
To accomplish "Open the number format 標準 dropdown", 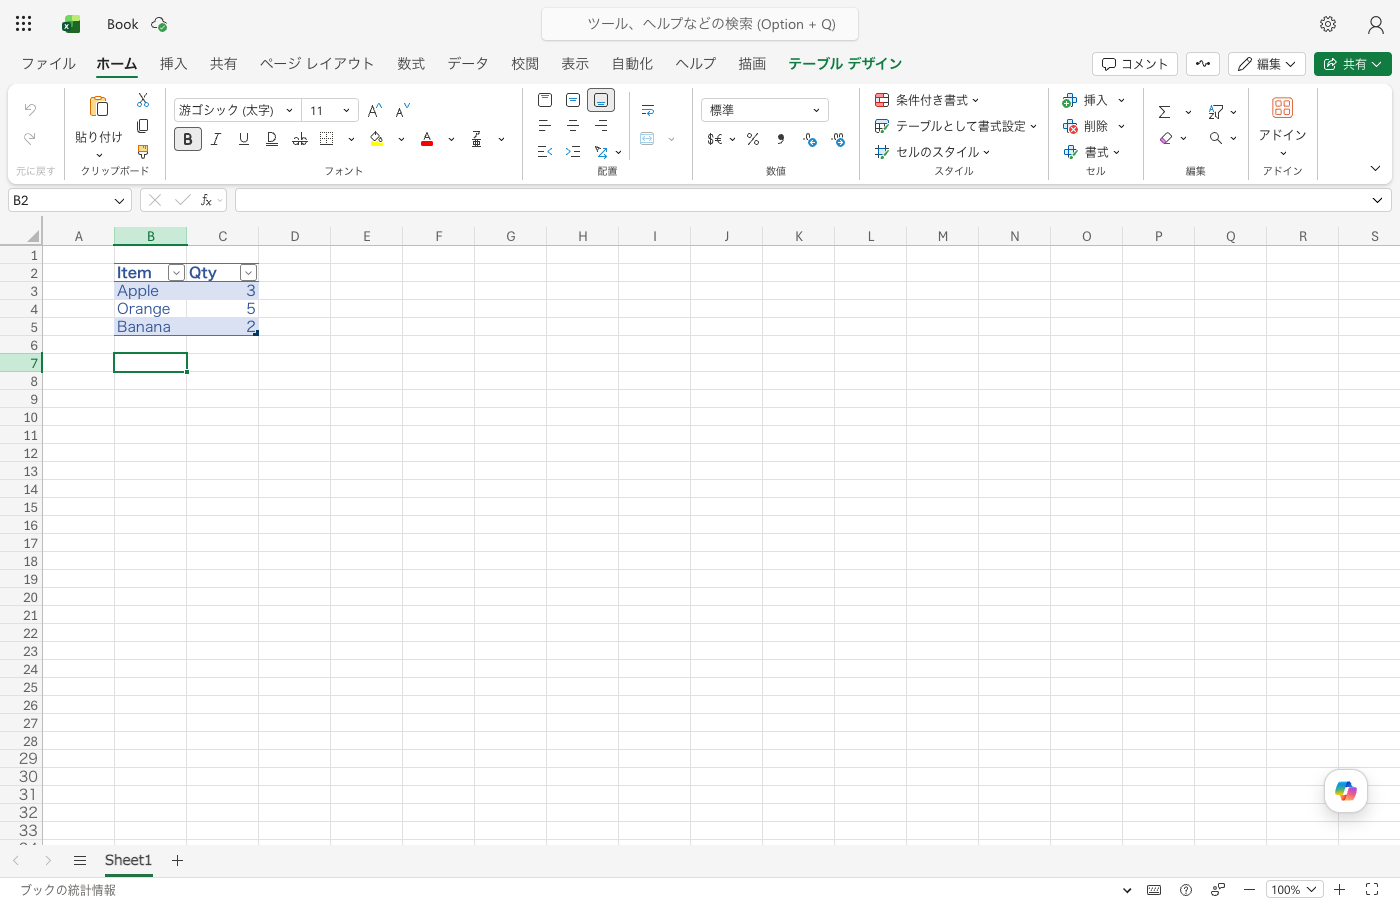I will click(x=765, y=110).
